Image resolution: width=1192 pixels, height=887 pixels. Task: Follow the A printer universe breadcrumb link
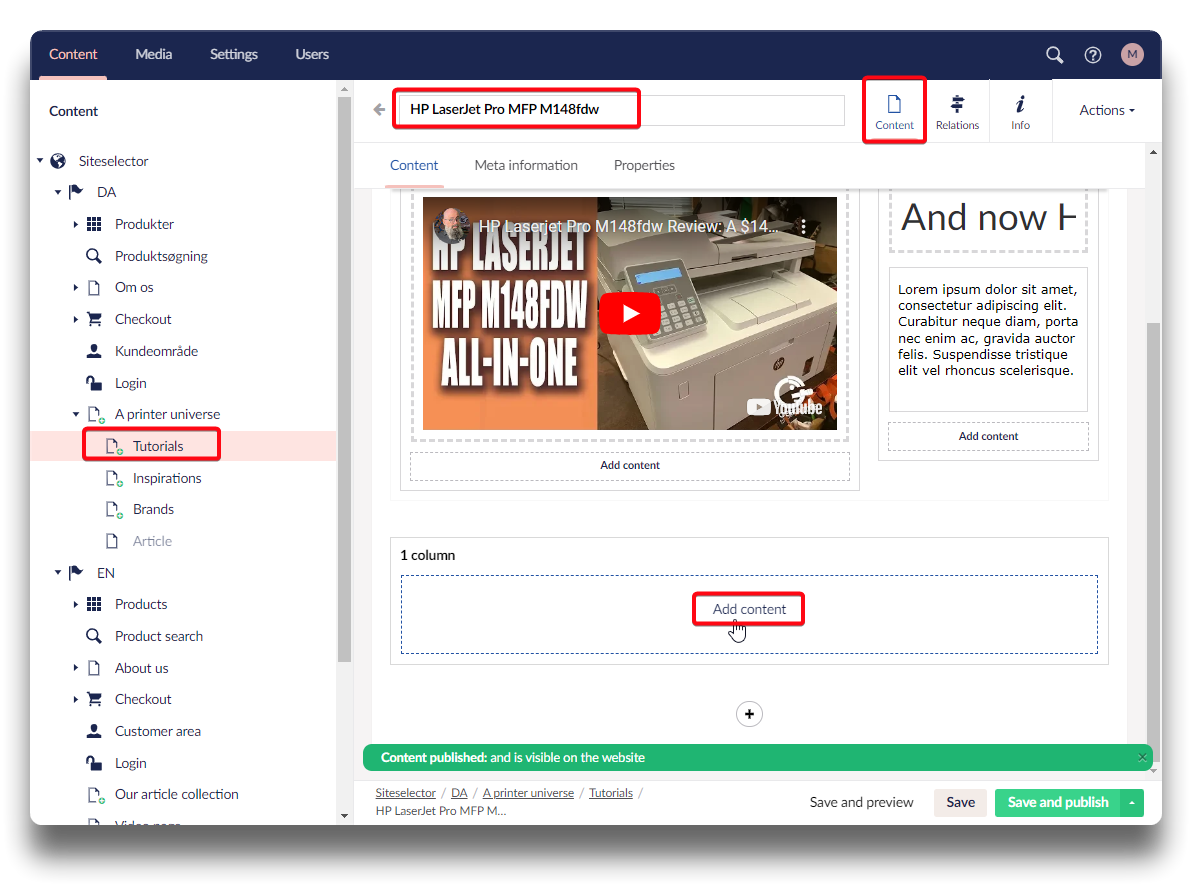tap(528, 793)
